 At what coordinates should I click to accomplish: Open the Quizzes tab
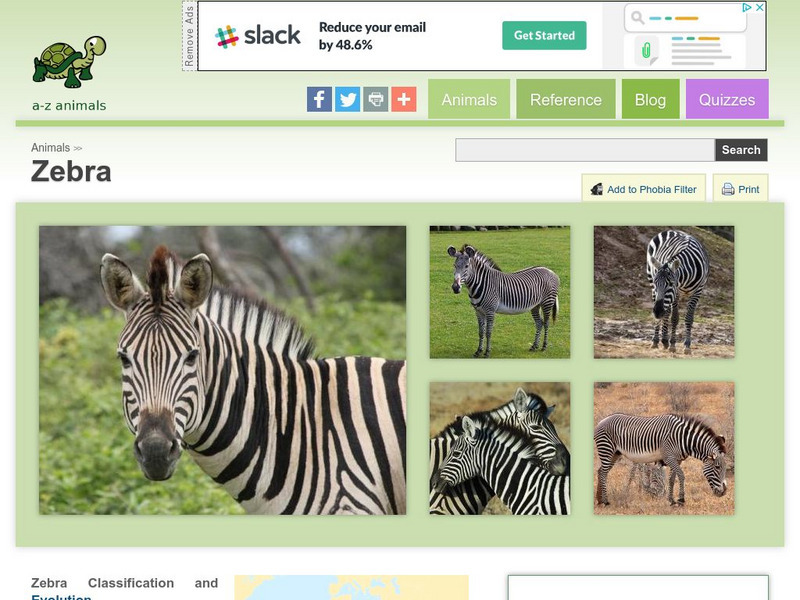[x=727, y=99]
